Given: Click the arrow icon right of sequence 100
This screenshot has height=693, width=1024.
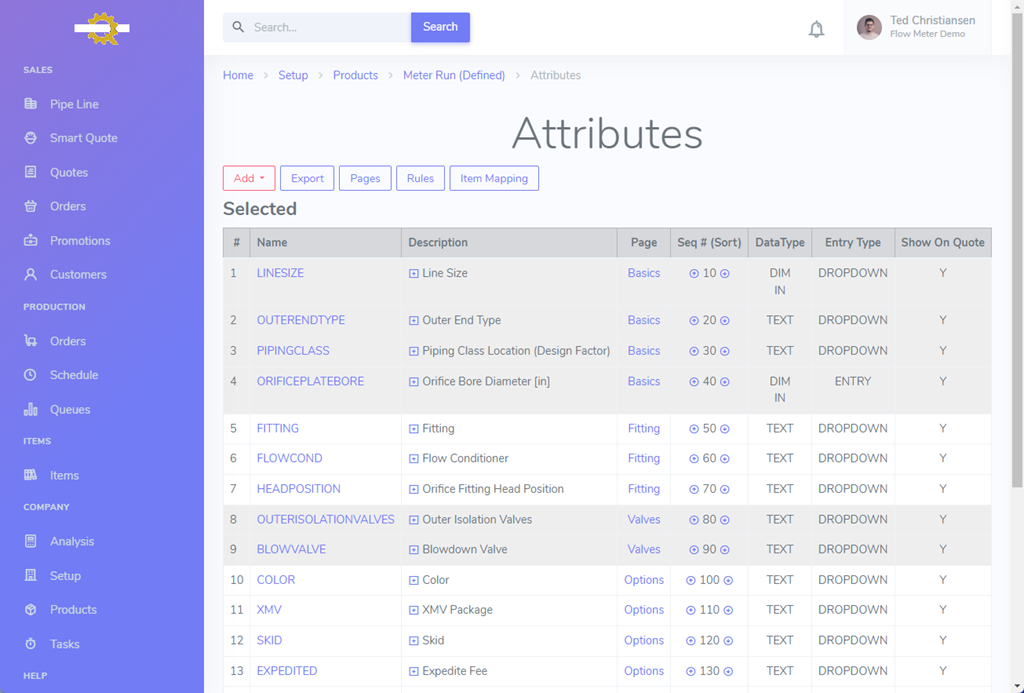Looking at the screenshot, I should pyautogui.click(x=728, y=581).
